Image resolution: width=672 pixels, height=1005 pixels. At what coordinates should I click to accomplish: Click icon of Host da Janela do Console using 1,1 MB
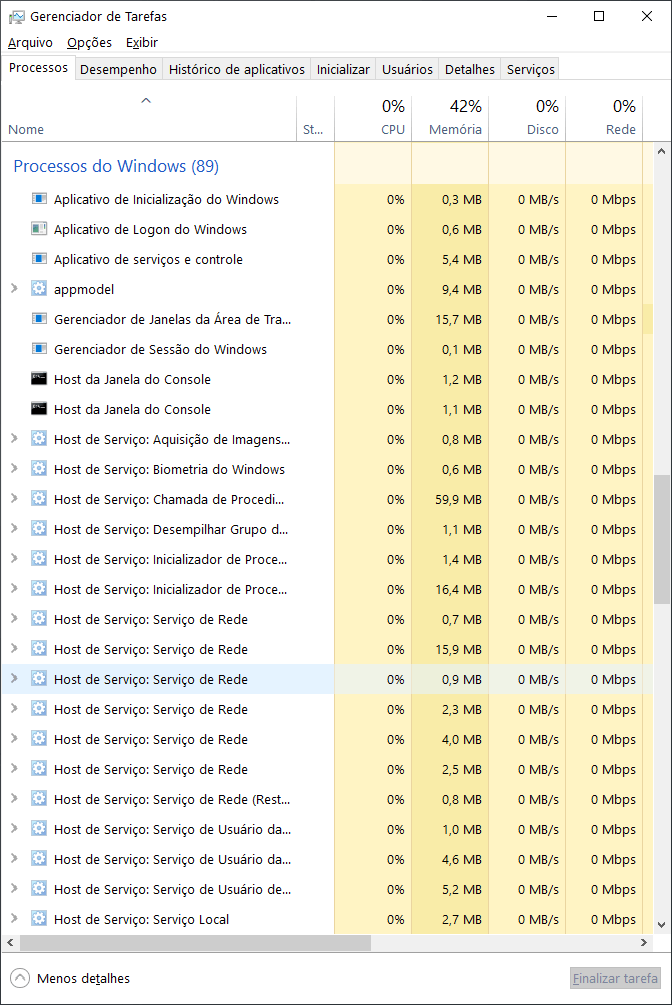(39, 409)
